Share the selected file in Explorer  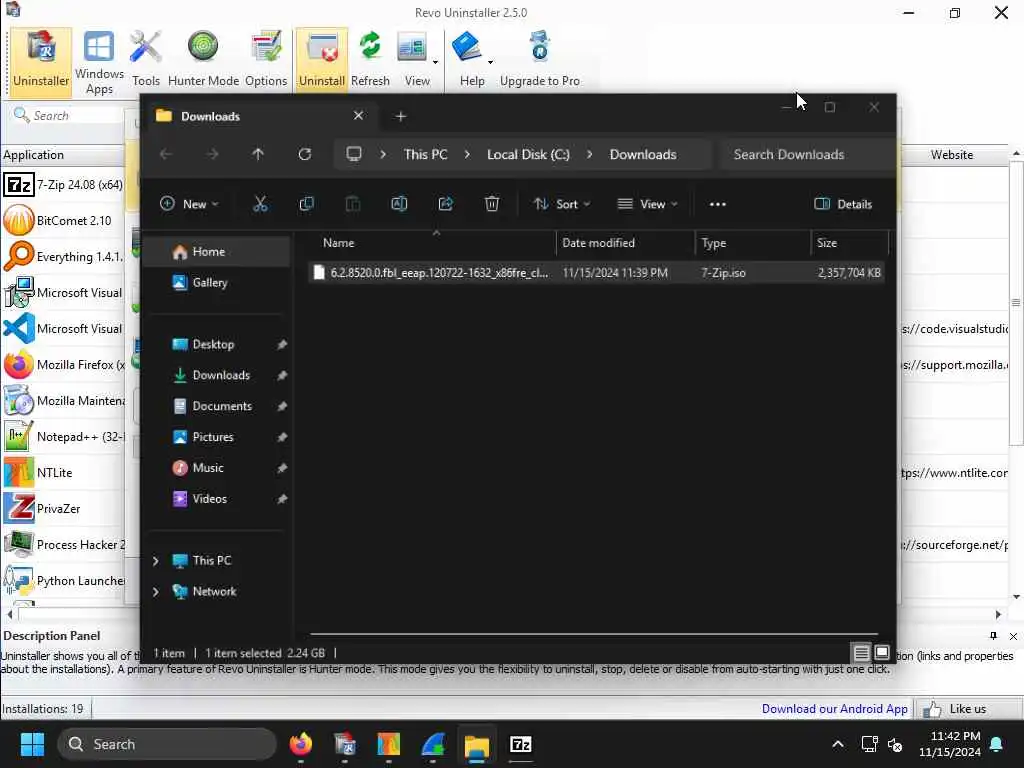click(445, 204)
